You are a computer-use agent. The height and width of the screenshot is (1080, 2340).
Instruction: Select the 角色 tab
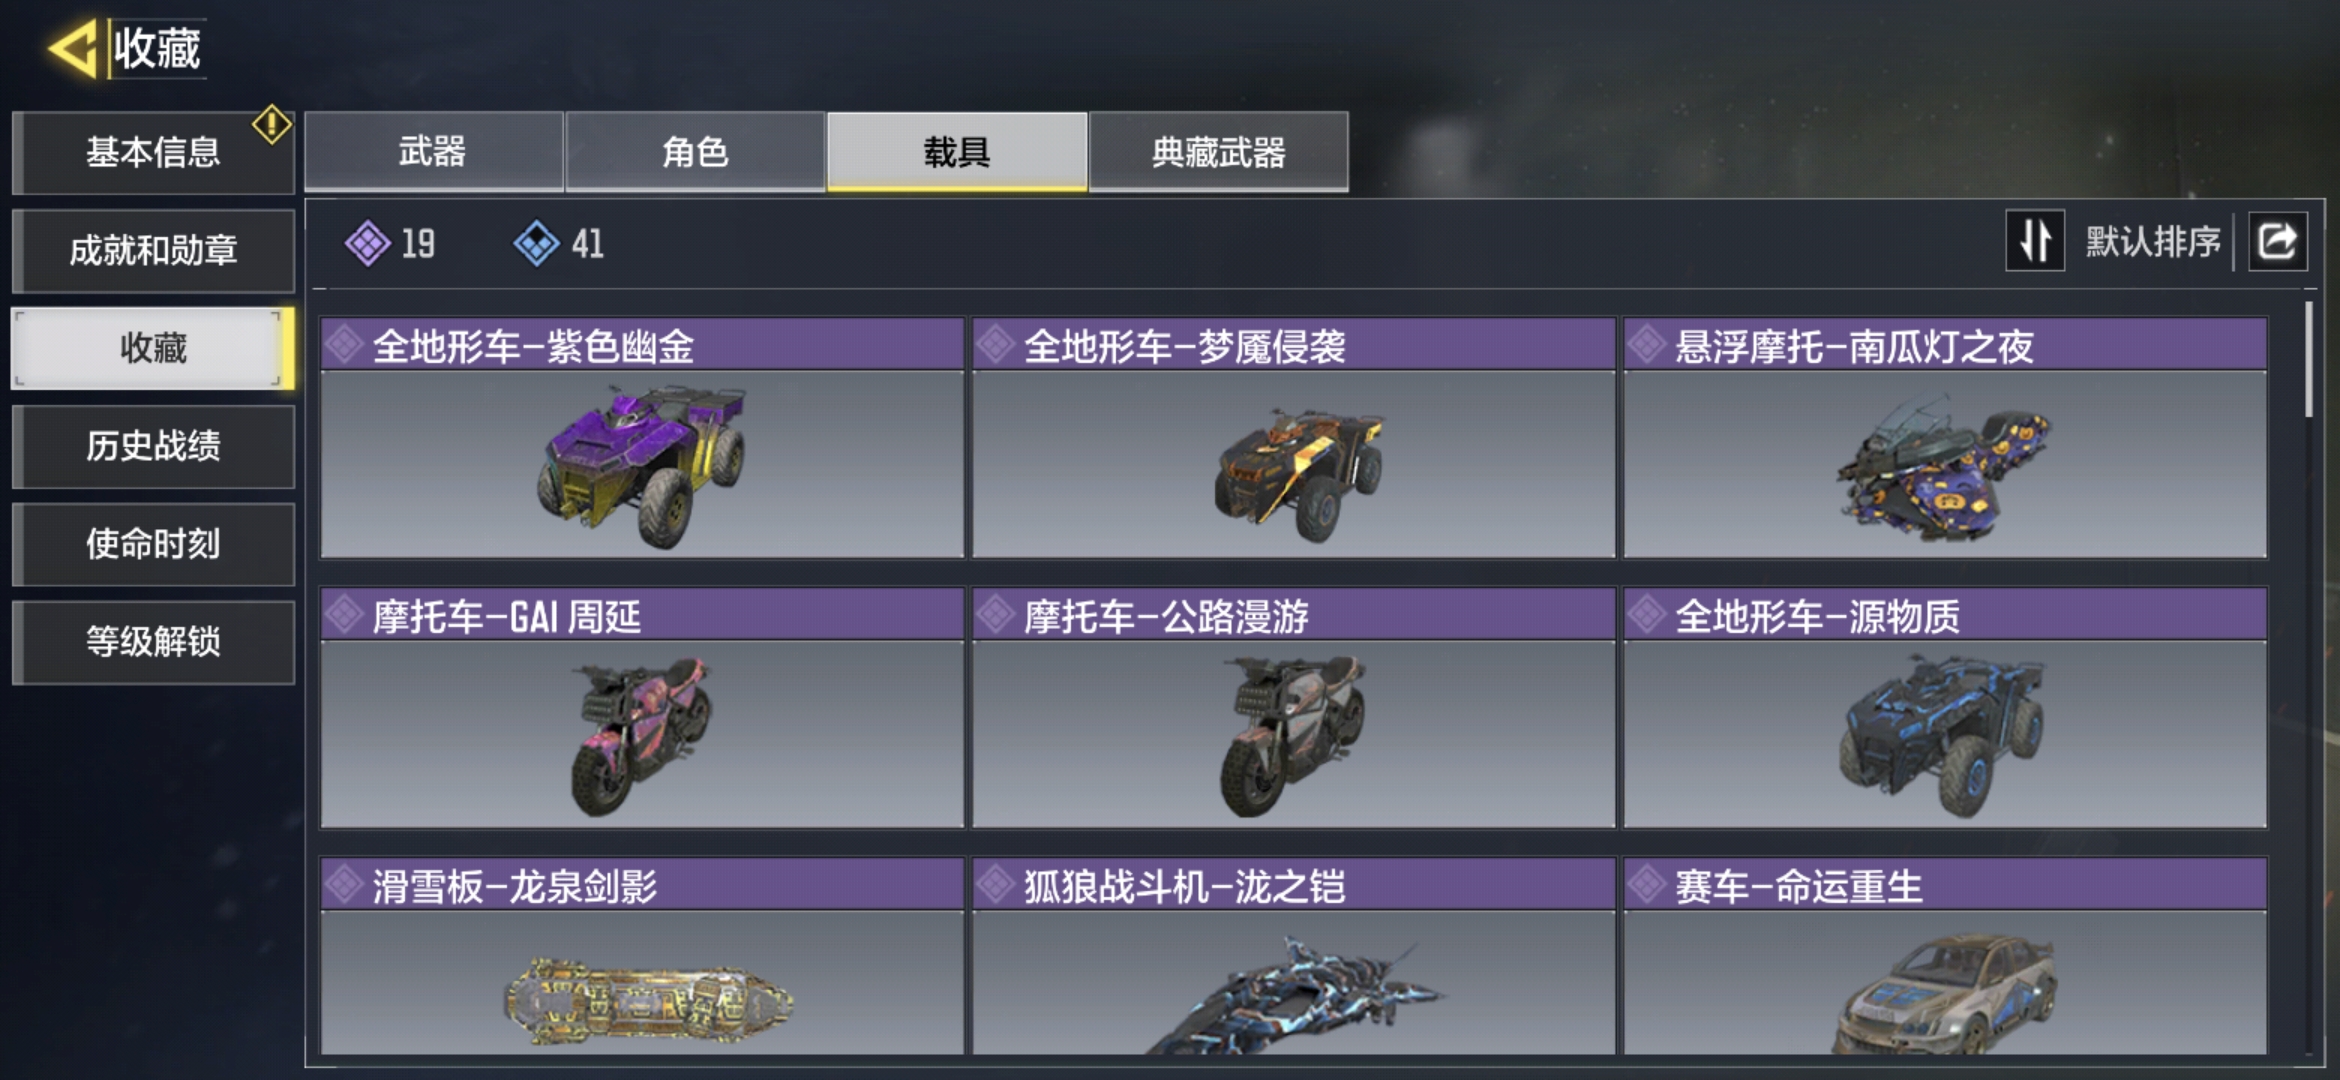tap(695, 151)
